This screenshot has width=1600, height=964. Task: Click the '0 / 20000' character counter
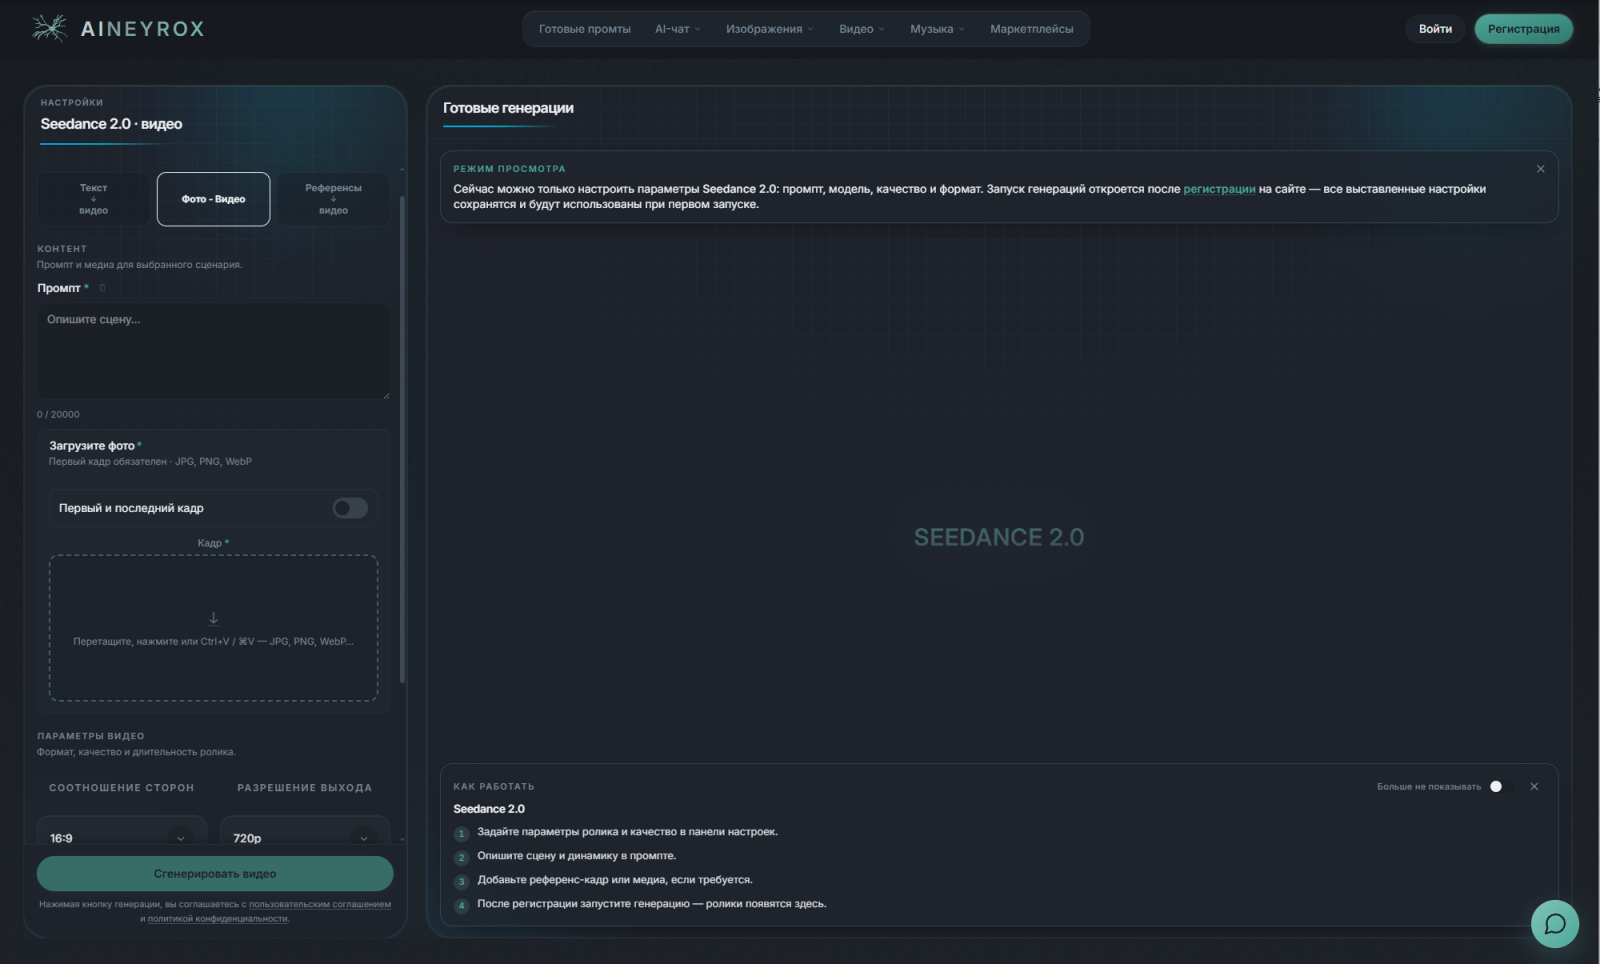click(58, 414)
